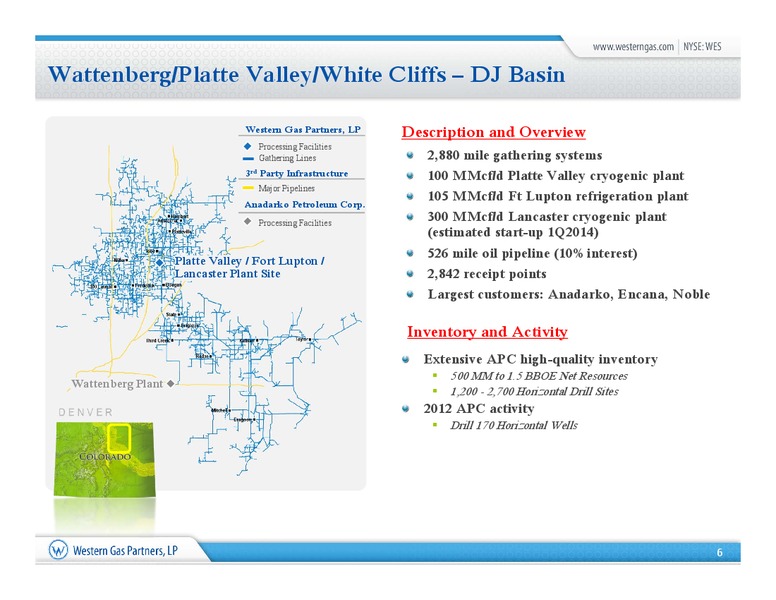Click the bullet beside '2,880 mile gathering systems'
Screen dimensions: 776x600
(x=410, y=155)
